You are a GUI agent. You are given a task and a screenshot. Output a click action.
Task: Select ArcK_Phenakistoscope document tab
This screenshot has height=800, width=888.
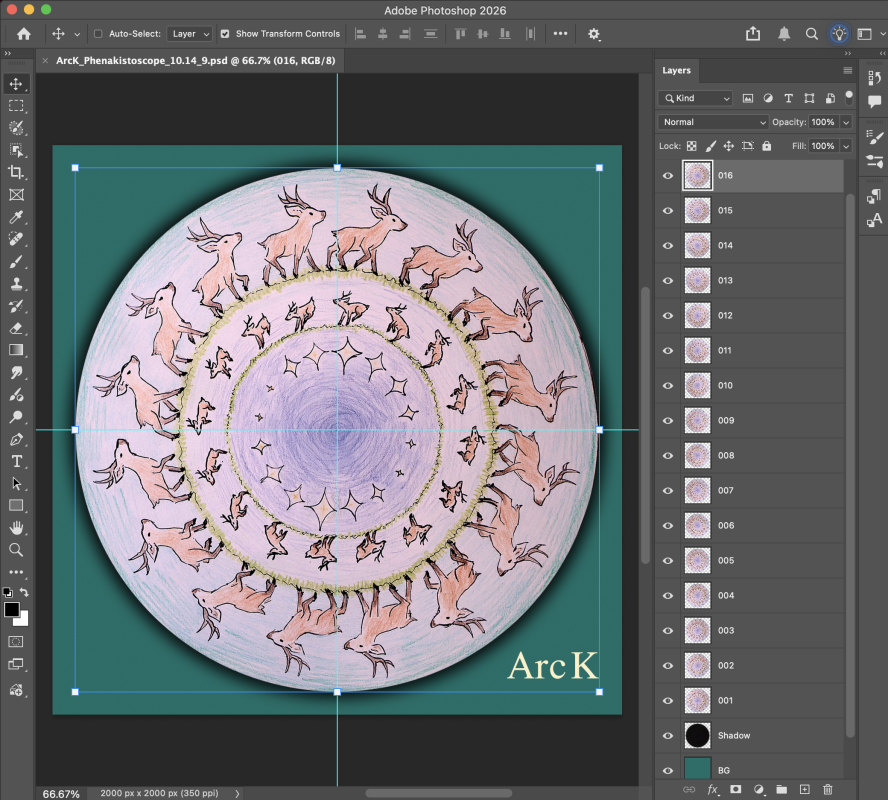tap(195, 61)
